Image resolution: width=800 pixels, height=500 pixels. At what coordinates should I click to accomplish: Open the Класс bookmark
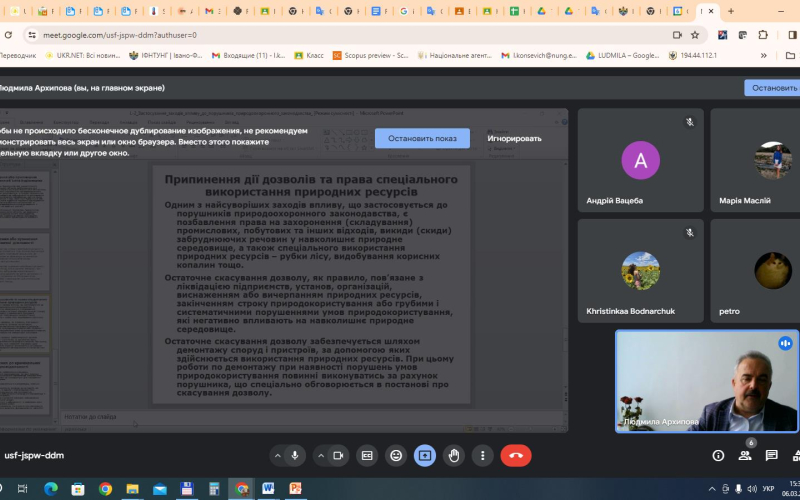click(x=309, y=56)
